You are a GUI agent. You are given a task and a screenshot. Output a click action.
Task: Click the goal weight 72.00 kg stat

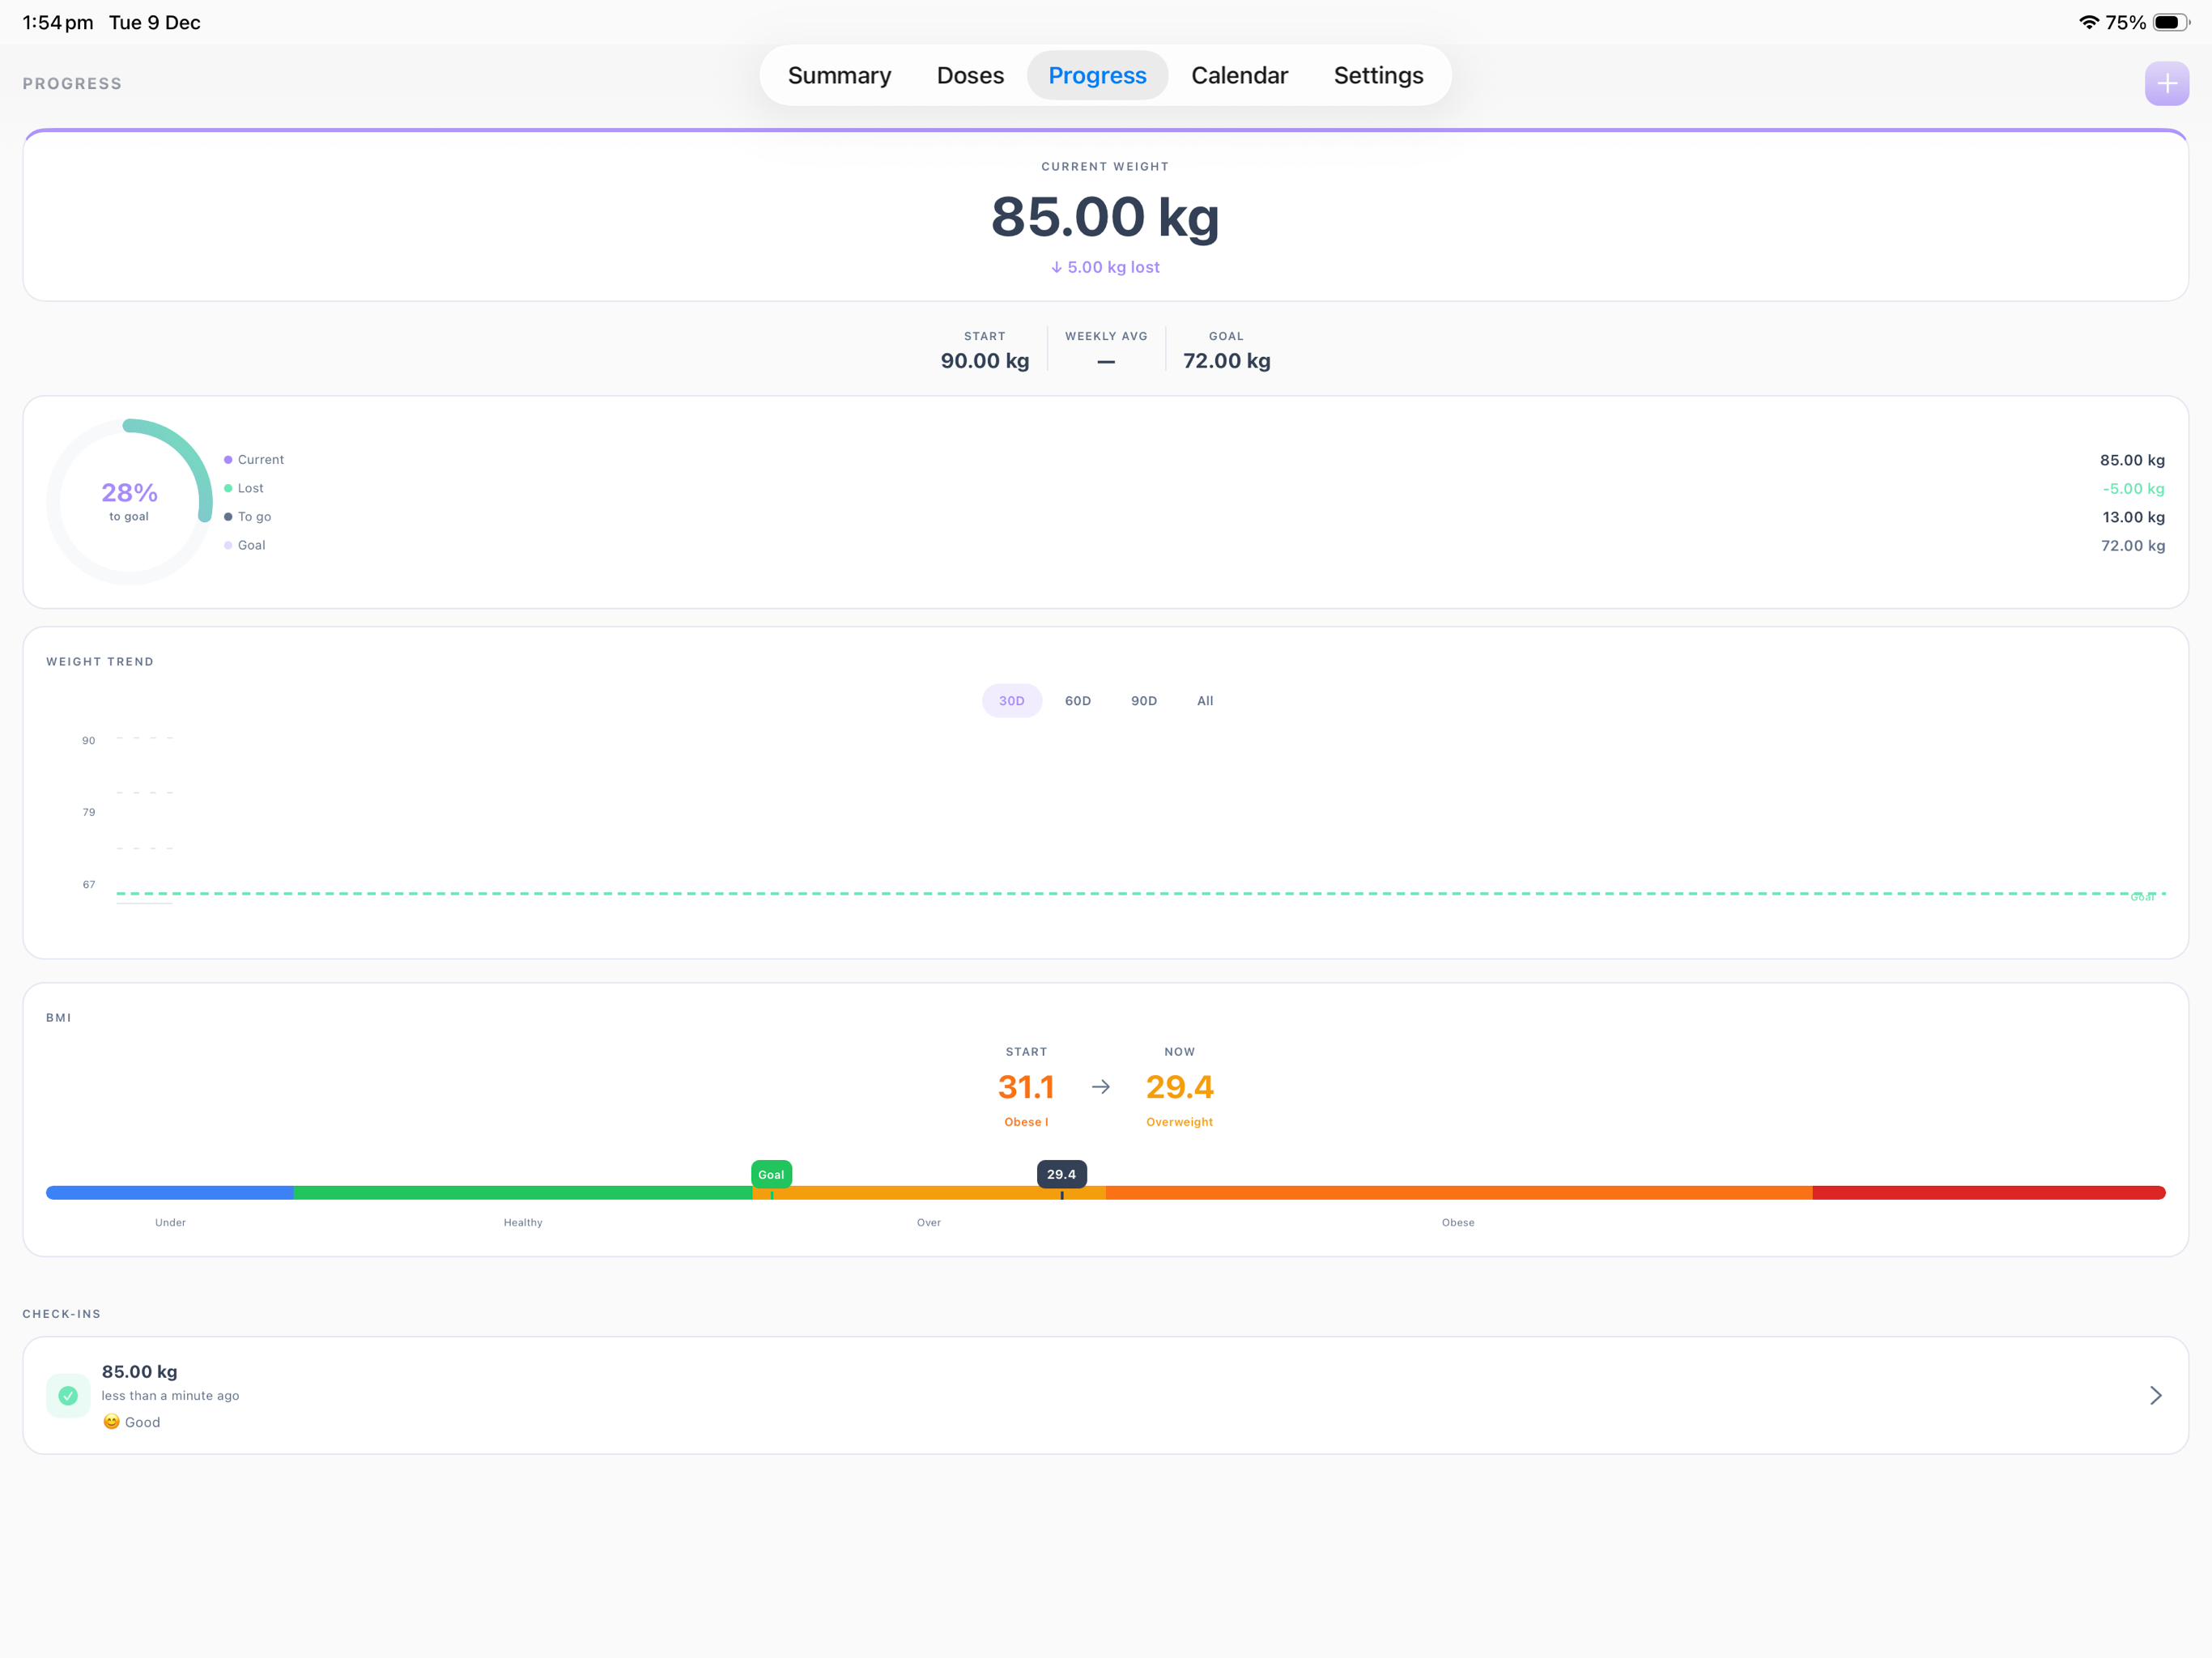(x=1226, y=361)
